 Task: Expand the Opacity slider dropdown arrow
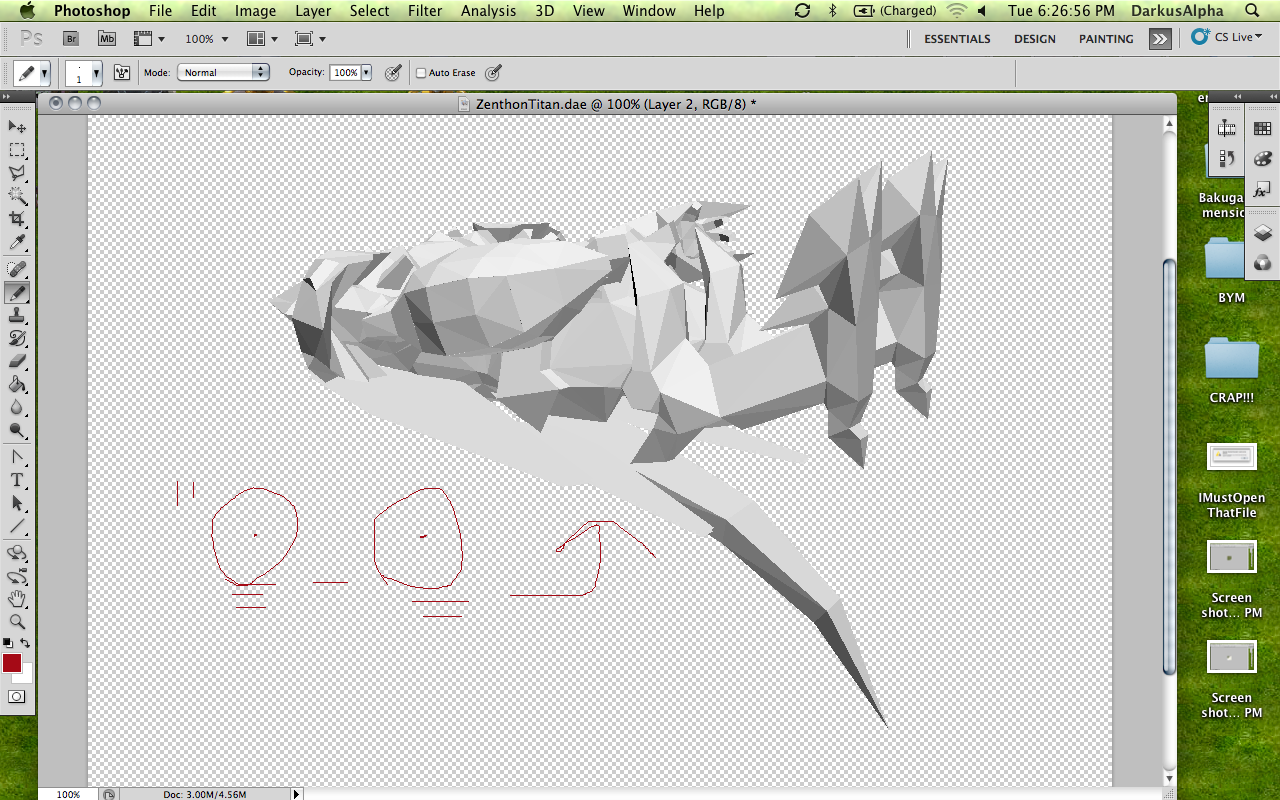366,73
